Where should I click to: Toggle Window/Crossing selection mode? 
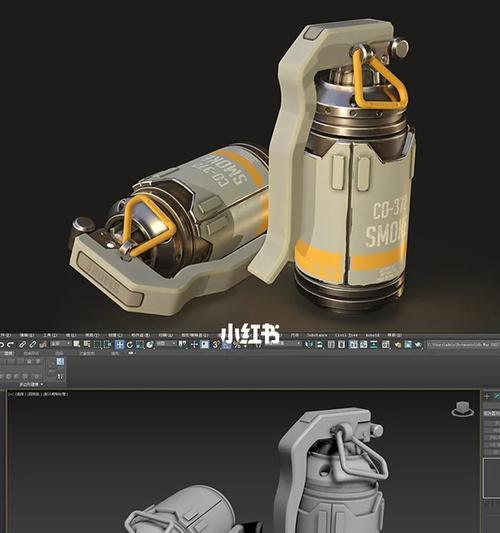pyautogui.click(x=107, y=344)
